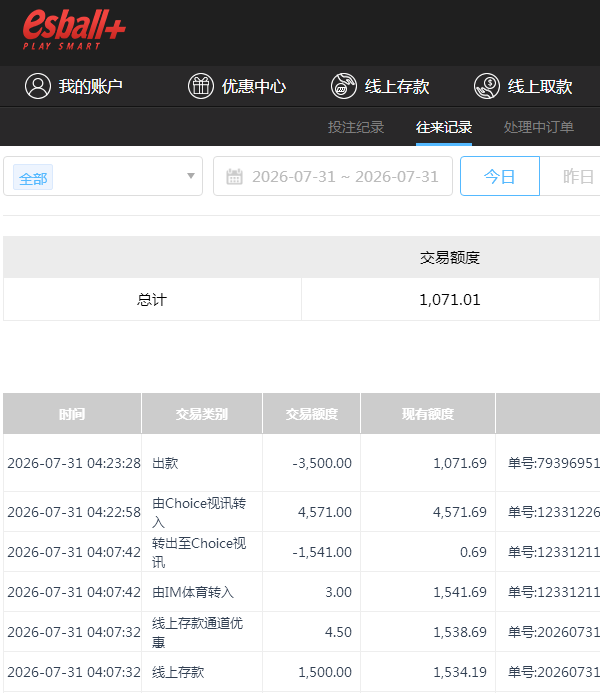Click the 优惠中心 gift icon
Screen dimensions: 600x693
[x=201, y=86]
